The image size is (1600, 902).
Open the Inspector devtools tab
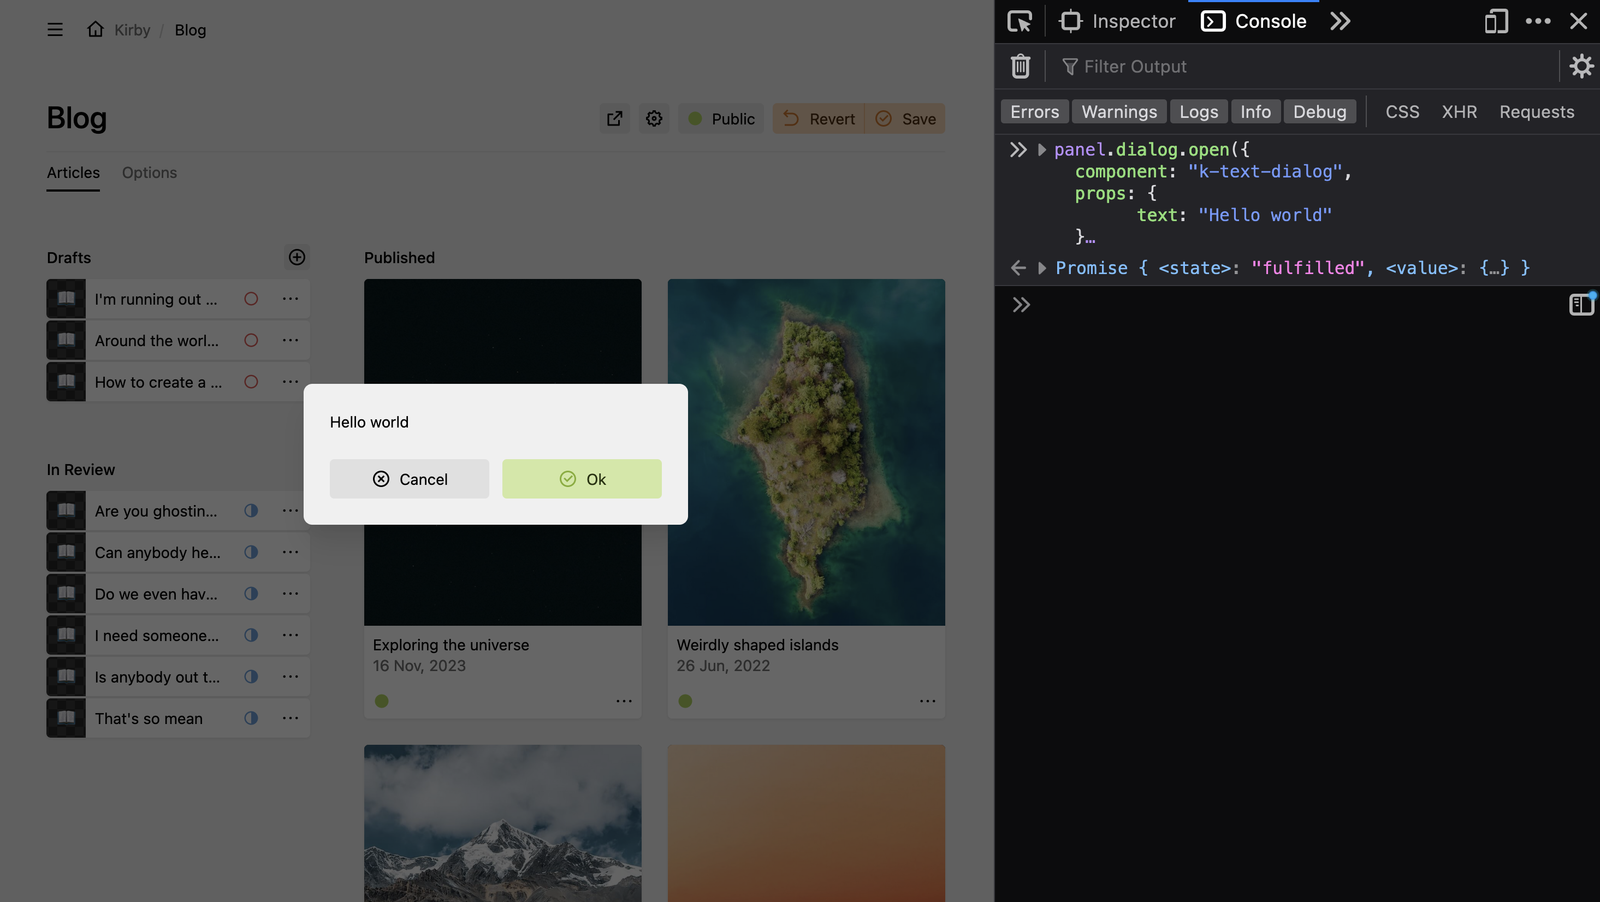coord(1117,21)
